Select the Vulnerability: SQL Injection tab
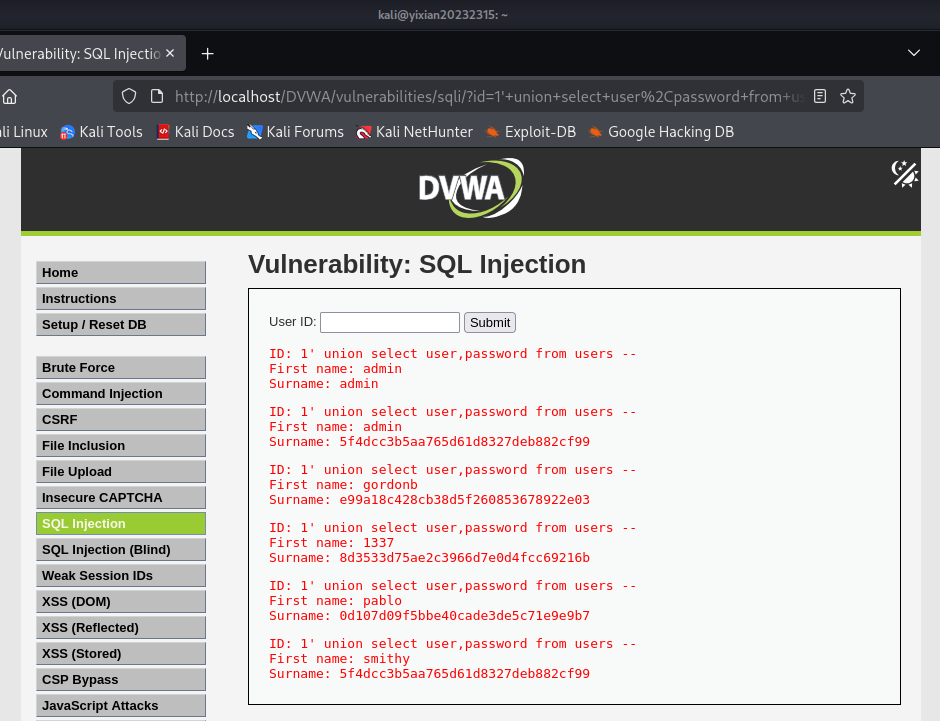Screen dimensions: 940x721 coord(81,53)
